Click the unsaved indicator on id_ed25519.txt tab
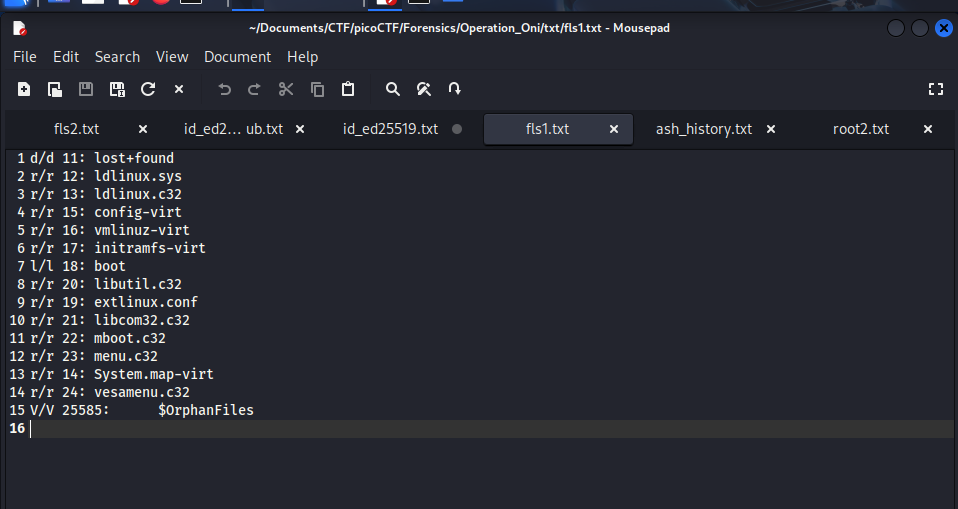958x509 pixels. click(457, 129)
